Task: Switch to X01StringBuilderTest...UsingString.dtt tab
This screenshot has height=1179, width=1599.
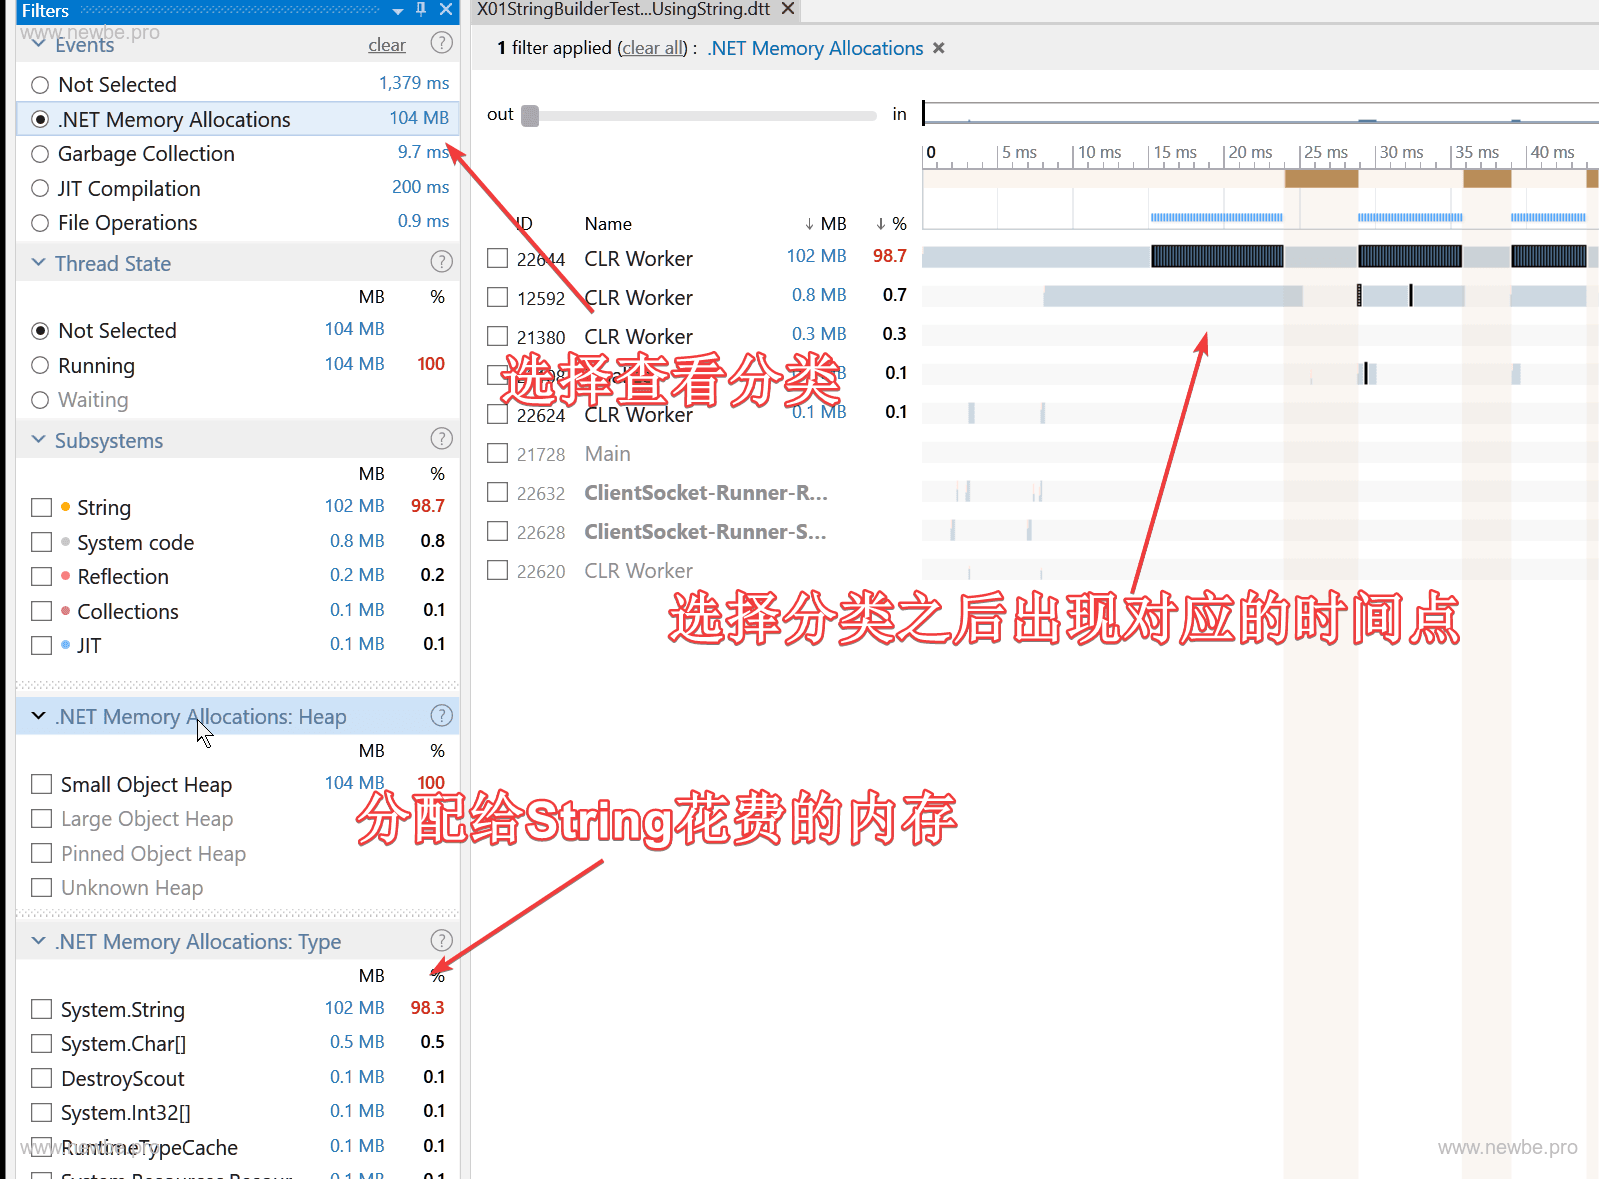Action: pyautogui.click(x=623, y=10)
